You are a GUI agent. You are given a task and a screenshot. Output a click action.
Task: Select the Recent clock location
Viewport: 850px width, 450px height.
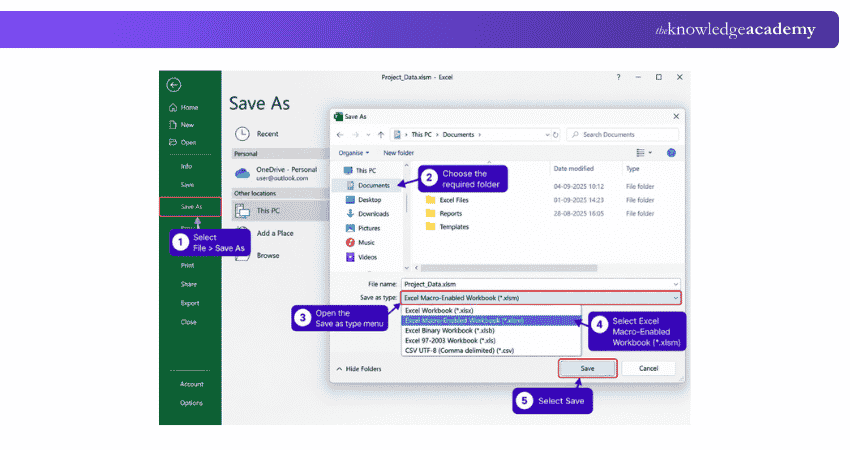pos(257,133)
